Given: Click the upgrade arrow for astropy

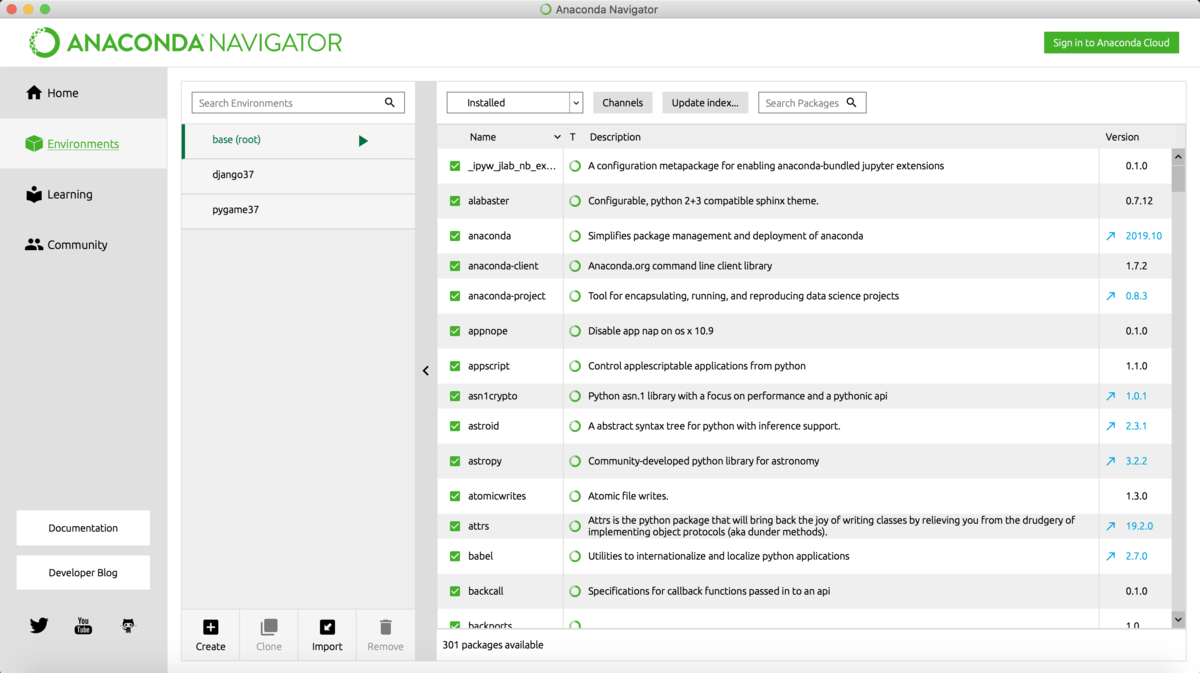Looking at the screenshot, I should coord(1110,461).
